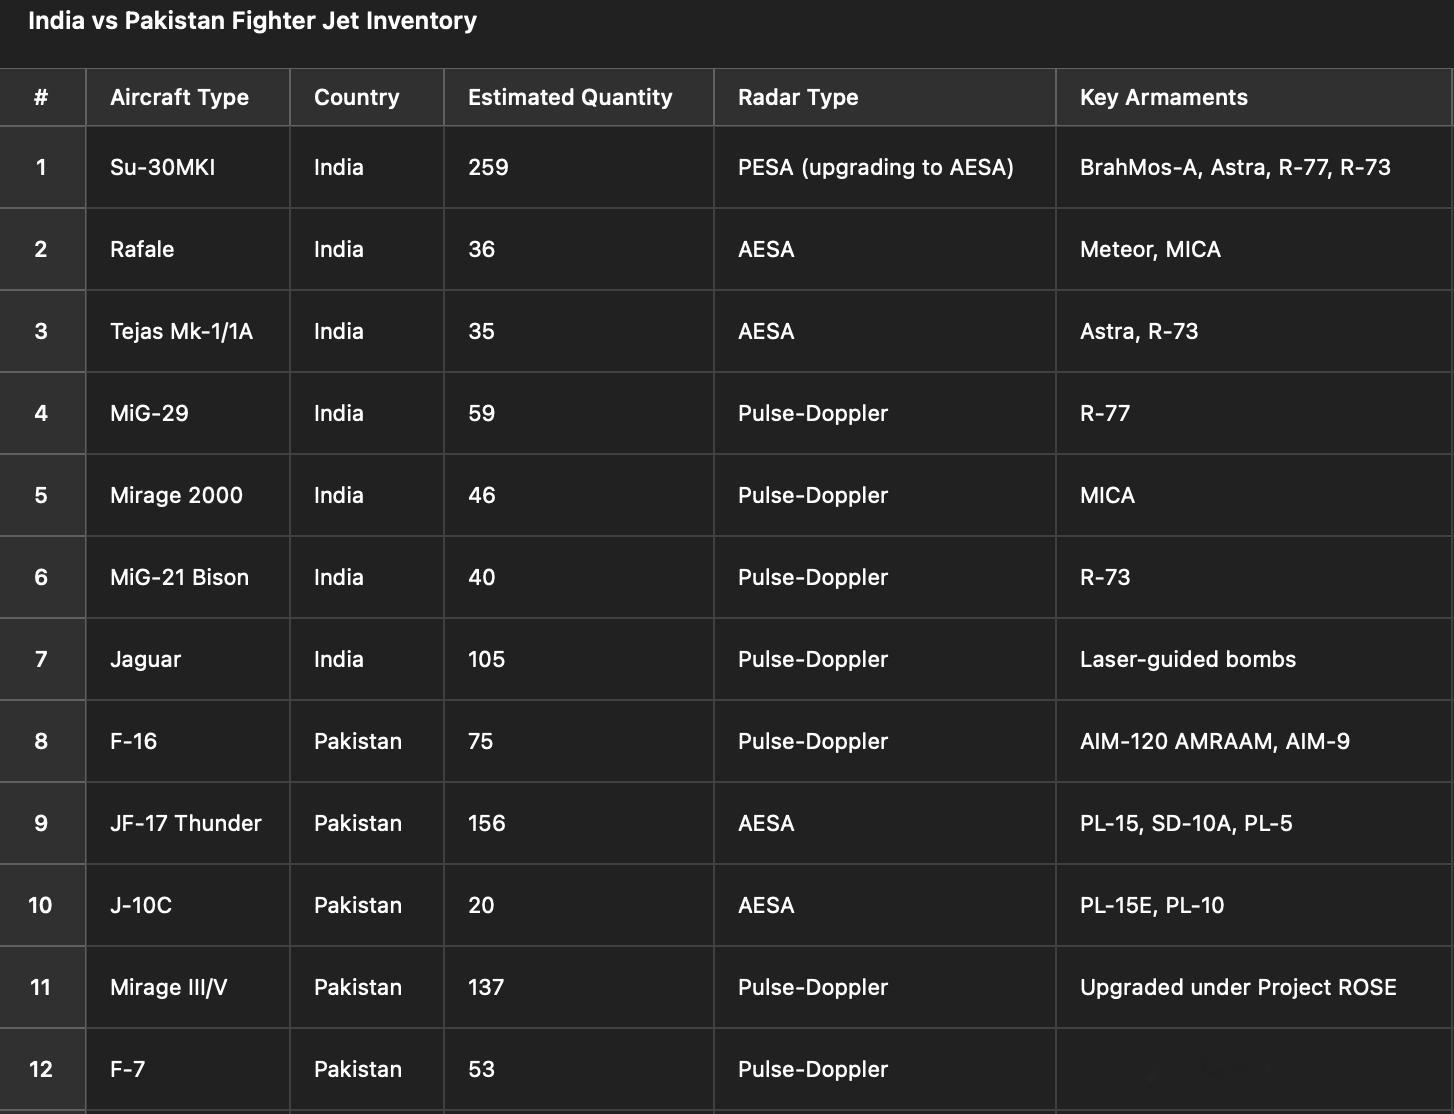Select the Mirage III/V cell
This screenshot has height=1114, width=1454.
[188, 987]
